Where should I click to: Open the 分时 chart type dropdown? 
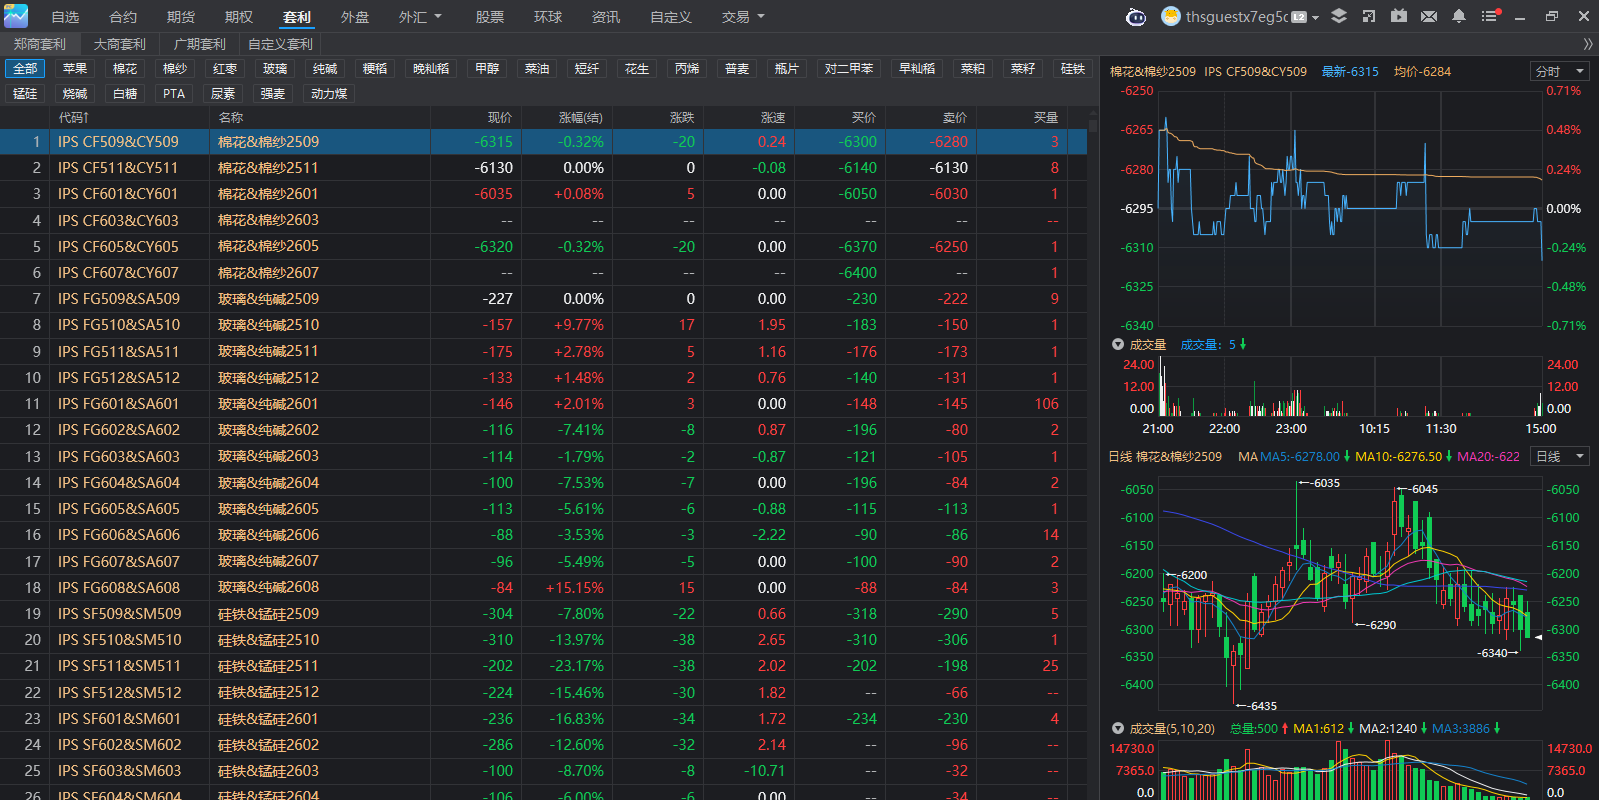tap(1559, 71)
